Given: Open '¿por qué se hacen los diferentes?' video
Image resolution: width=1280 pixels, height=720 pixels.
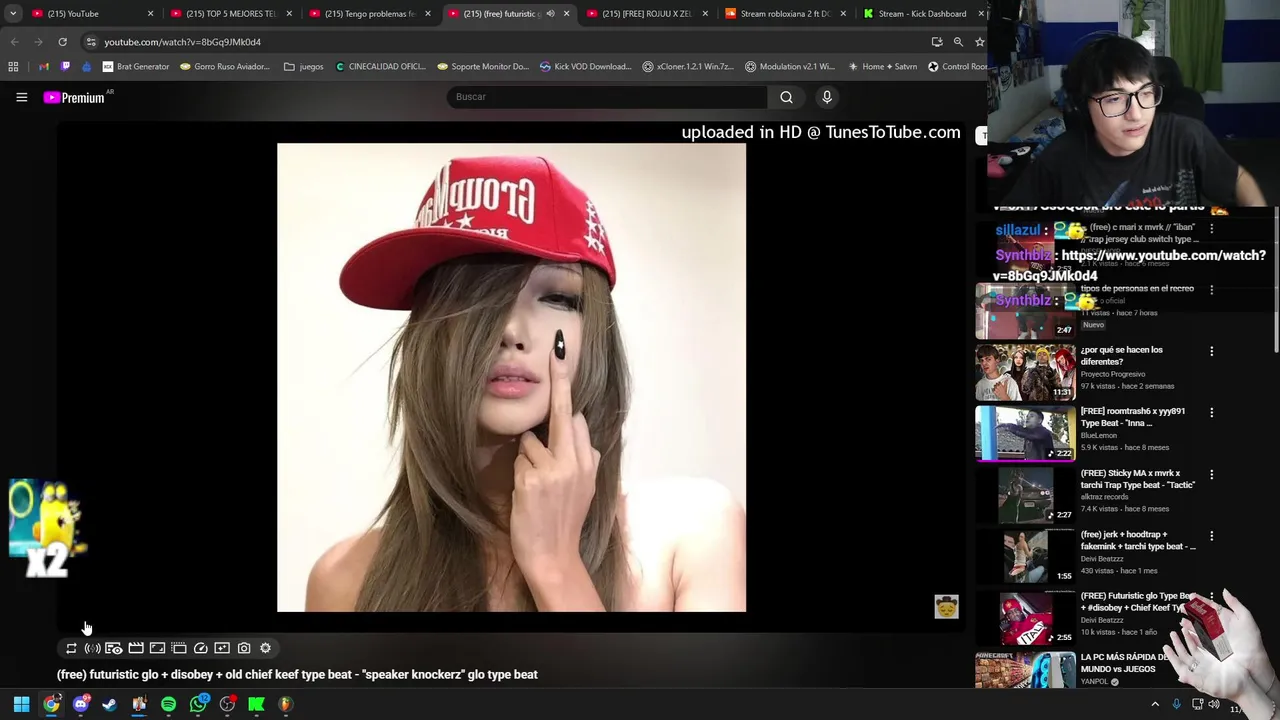Looking at the screenshot, I should [x=1121, y=355].
